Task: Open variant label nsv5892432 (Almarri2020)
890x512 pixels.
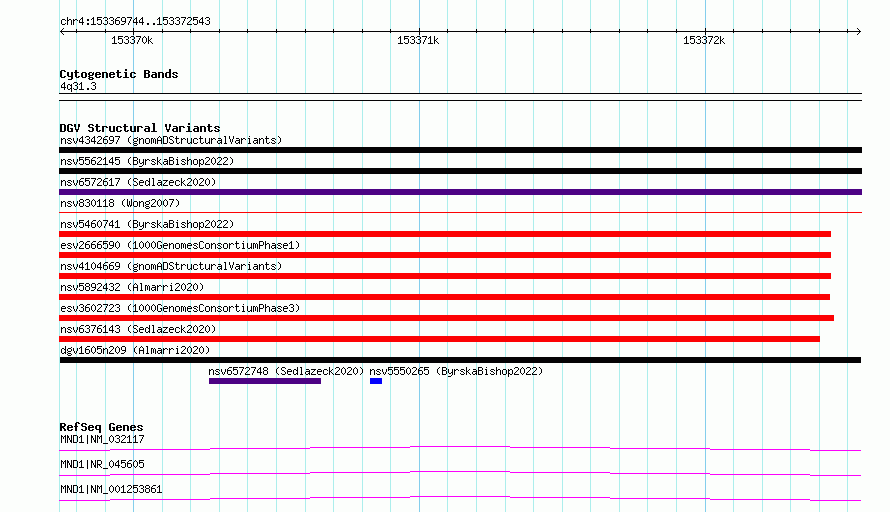Action: [x=132, y=287]
